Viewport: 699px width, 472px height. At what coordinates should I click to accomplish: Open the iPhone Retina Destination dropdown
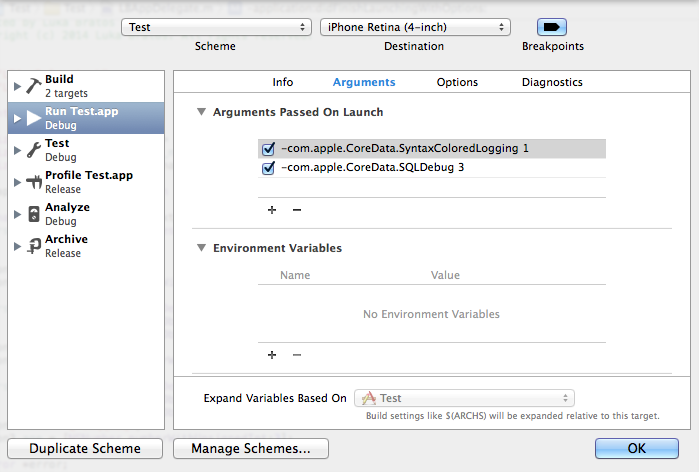click(415, 27)
